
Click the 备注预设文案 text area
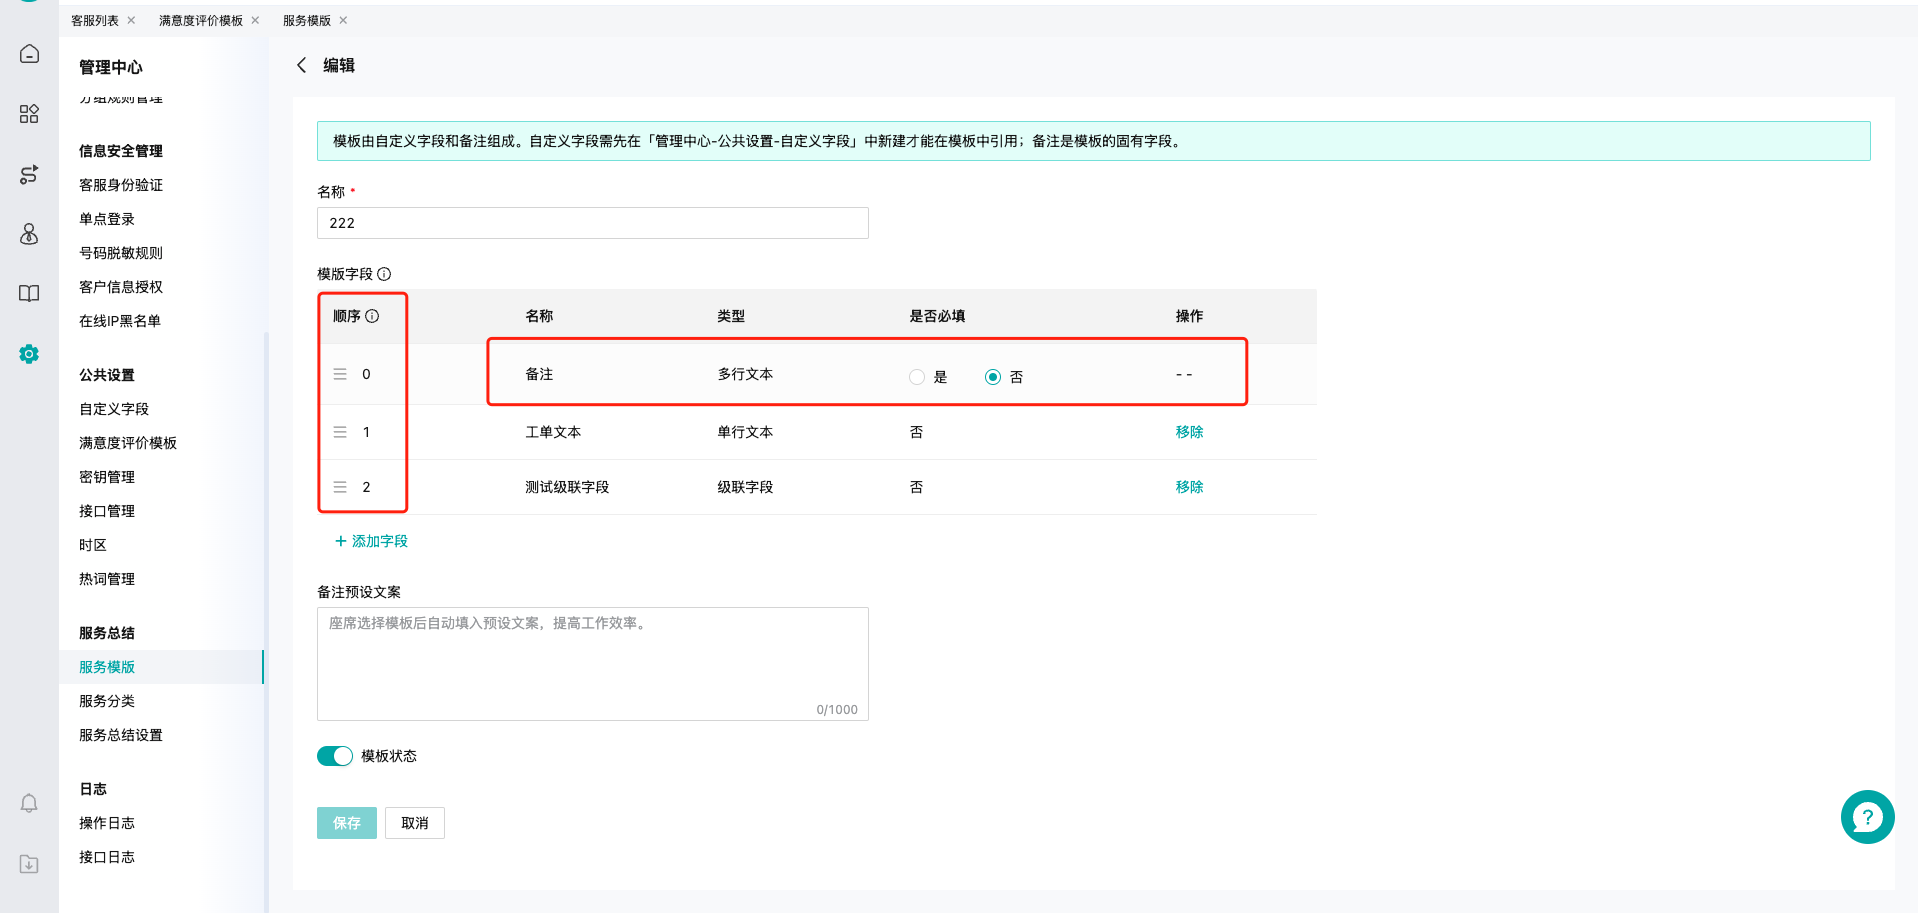tap(593, 664)
